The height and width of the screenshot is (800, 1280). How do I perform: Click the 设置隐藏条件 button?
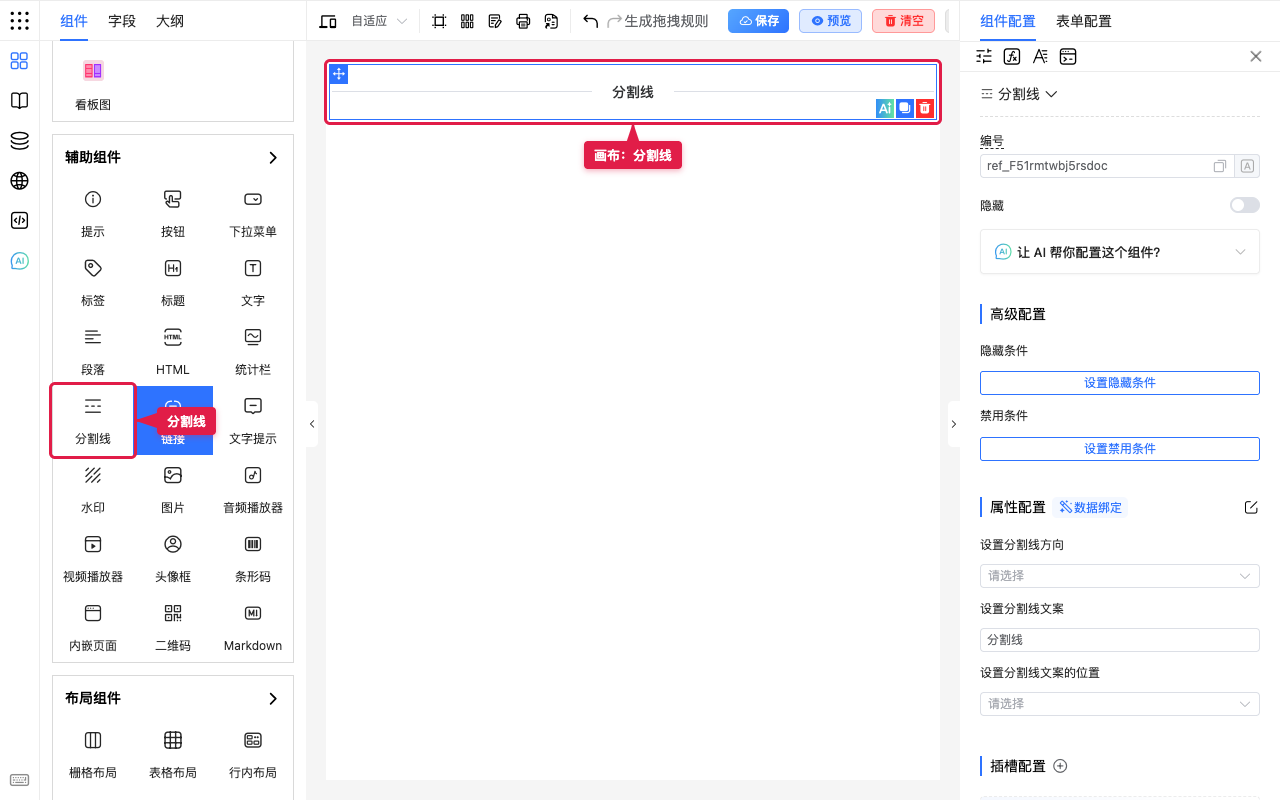point(1120,383)
